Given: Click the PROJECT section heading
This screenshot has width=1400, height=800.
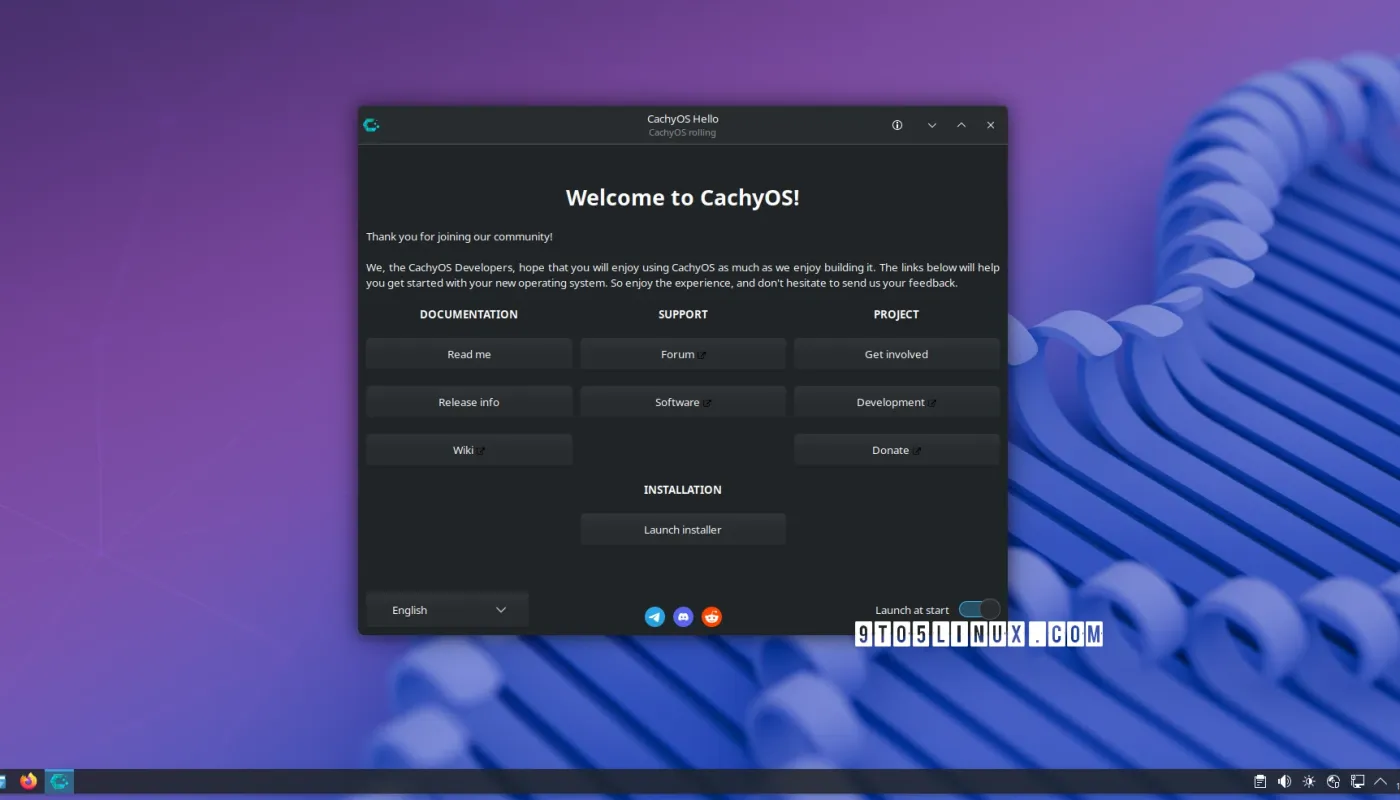Looking at the screenshot, I should [x=896, y=314].
